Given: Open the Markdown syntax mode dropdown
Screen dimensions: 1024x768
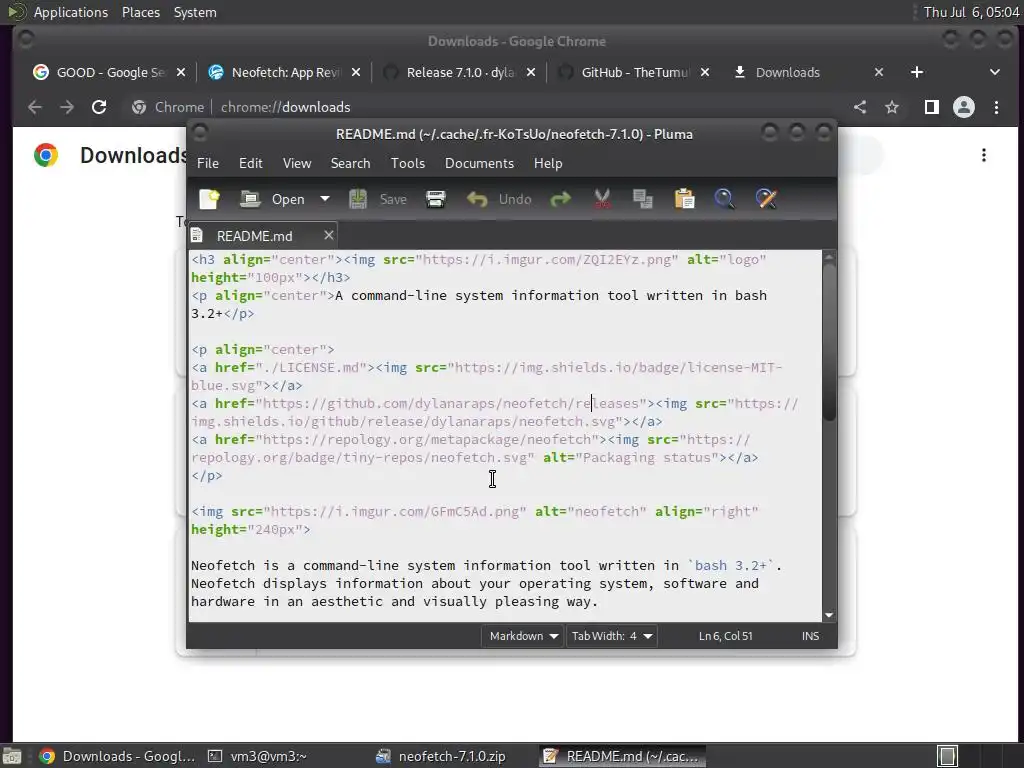Looking at the screenshot, I should 524,636.
